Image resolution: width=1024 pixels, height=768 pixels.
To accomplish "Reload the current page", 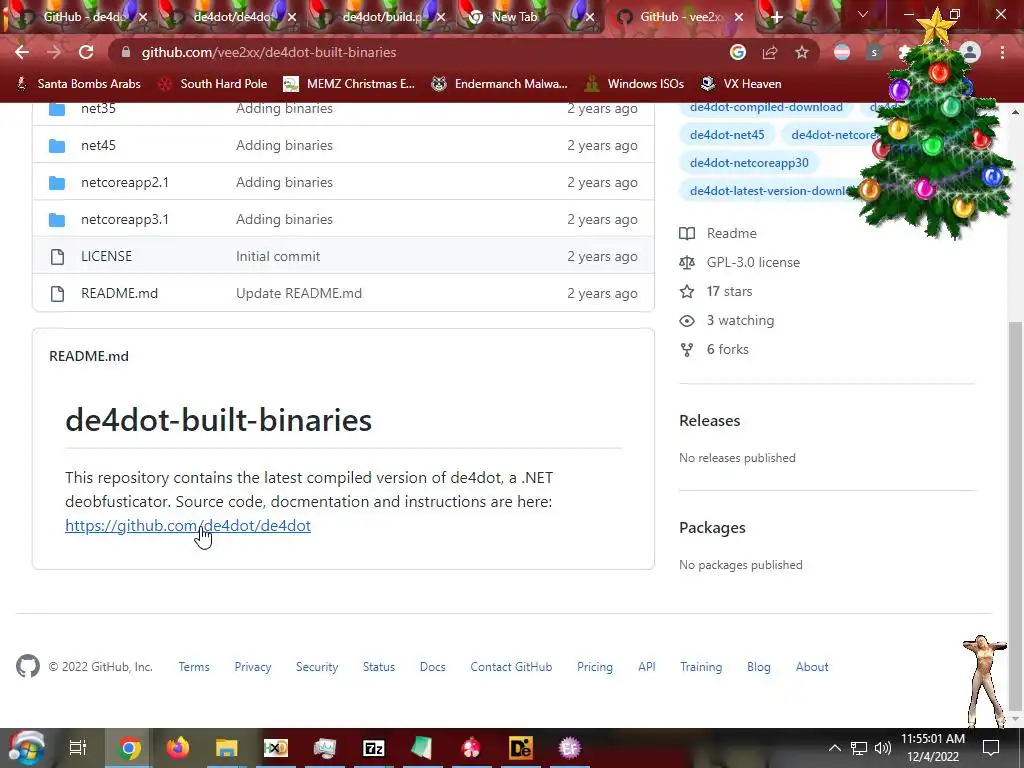I will coord(86,52).
